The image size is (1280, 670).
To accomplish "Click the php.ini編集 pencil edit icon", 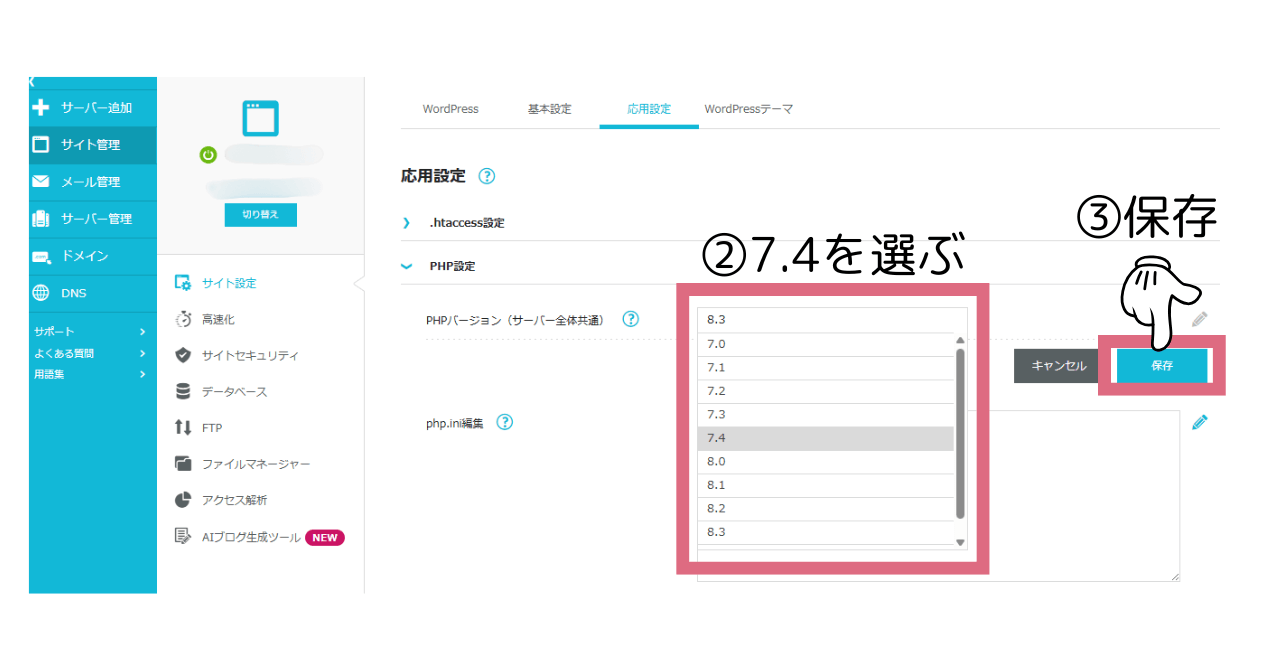I will (1200, 422).
